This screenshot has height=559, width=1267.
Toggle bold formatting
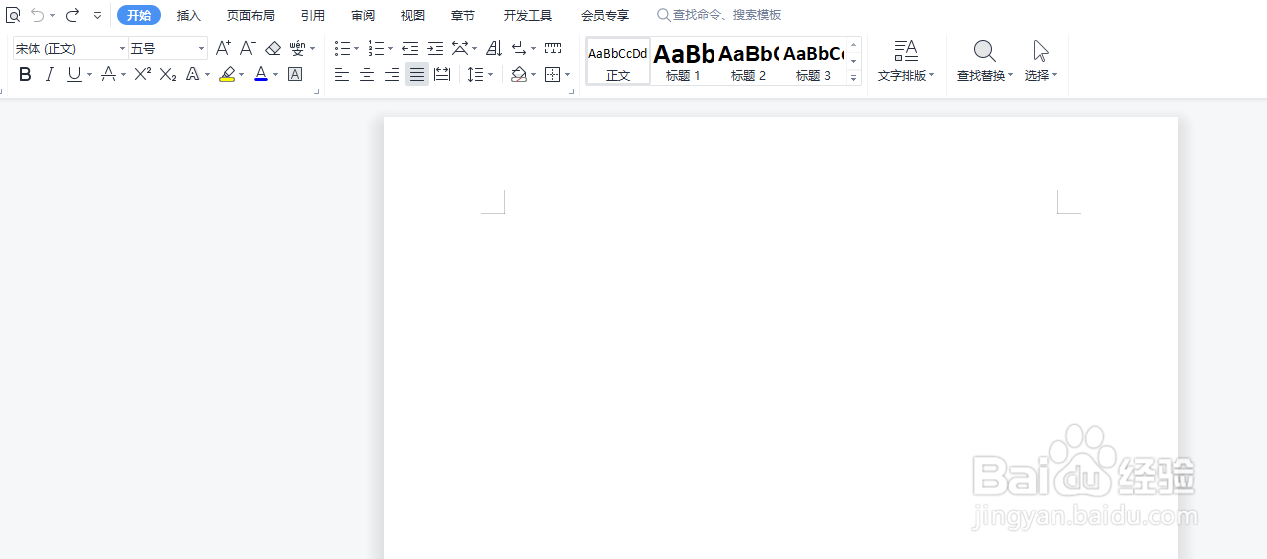26,74
